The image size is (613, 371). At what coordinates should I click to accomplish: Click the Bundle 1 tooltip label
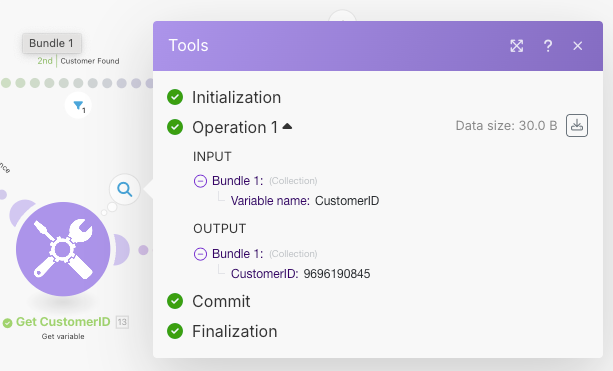[x=52, y=43]
